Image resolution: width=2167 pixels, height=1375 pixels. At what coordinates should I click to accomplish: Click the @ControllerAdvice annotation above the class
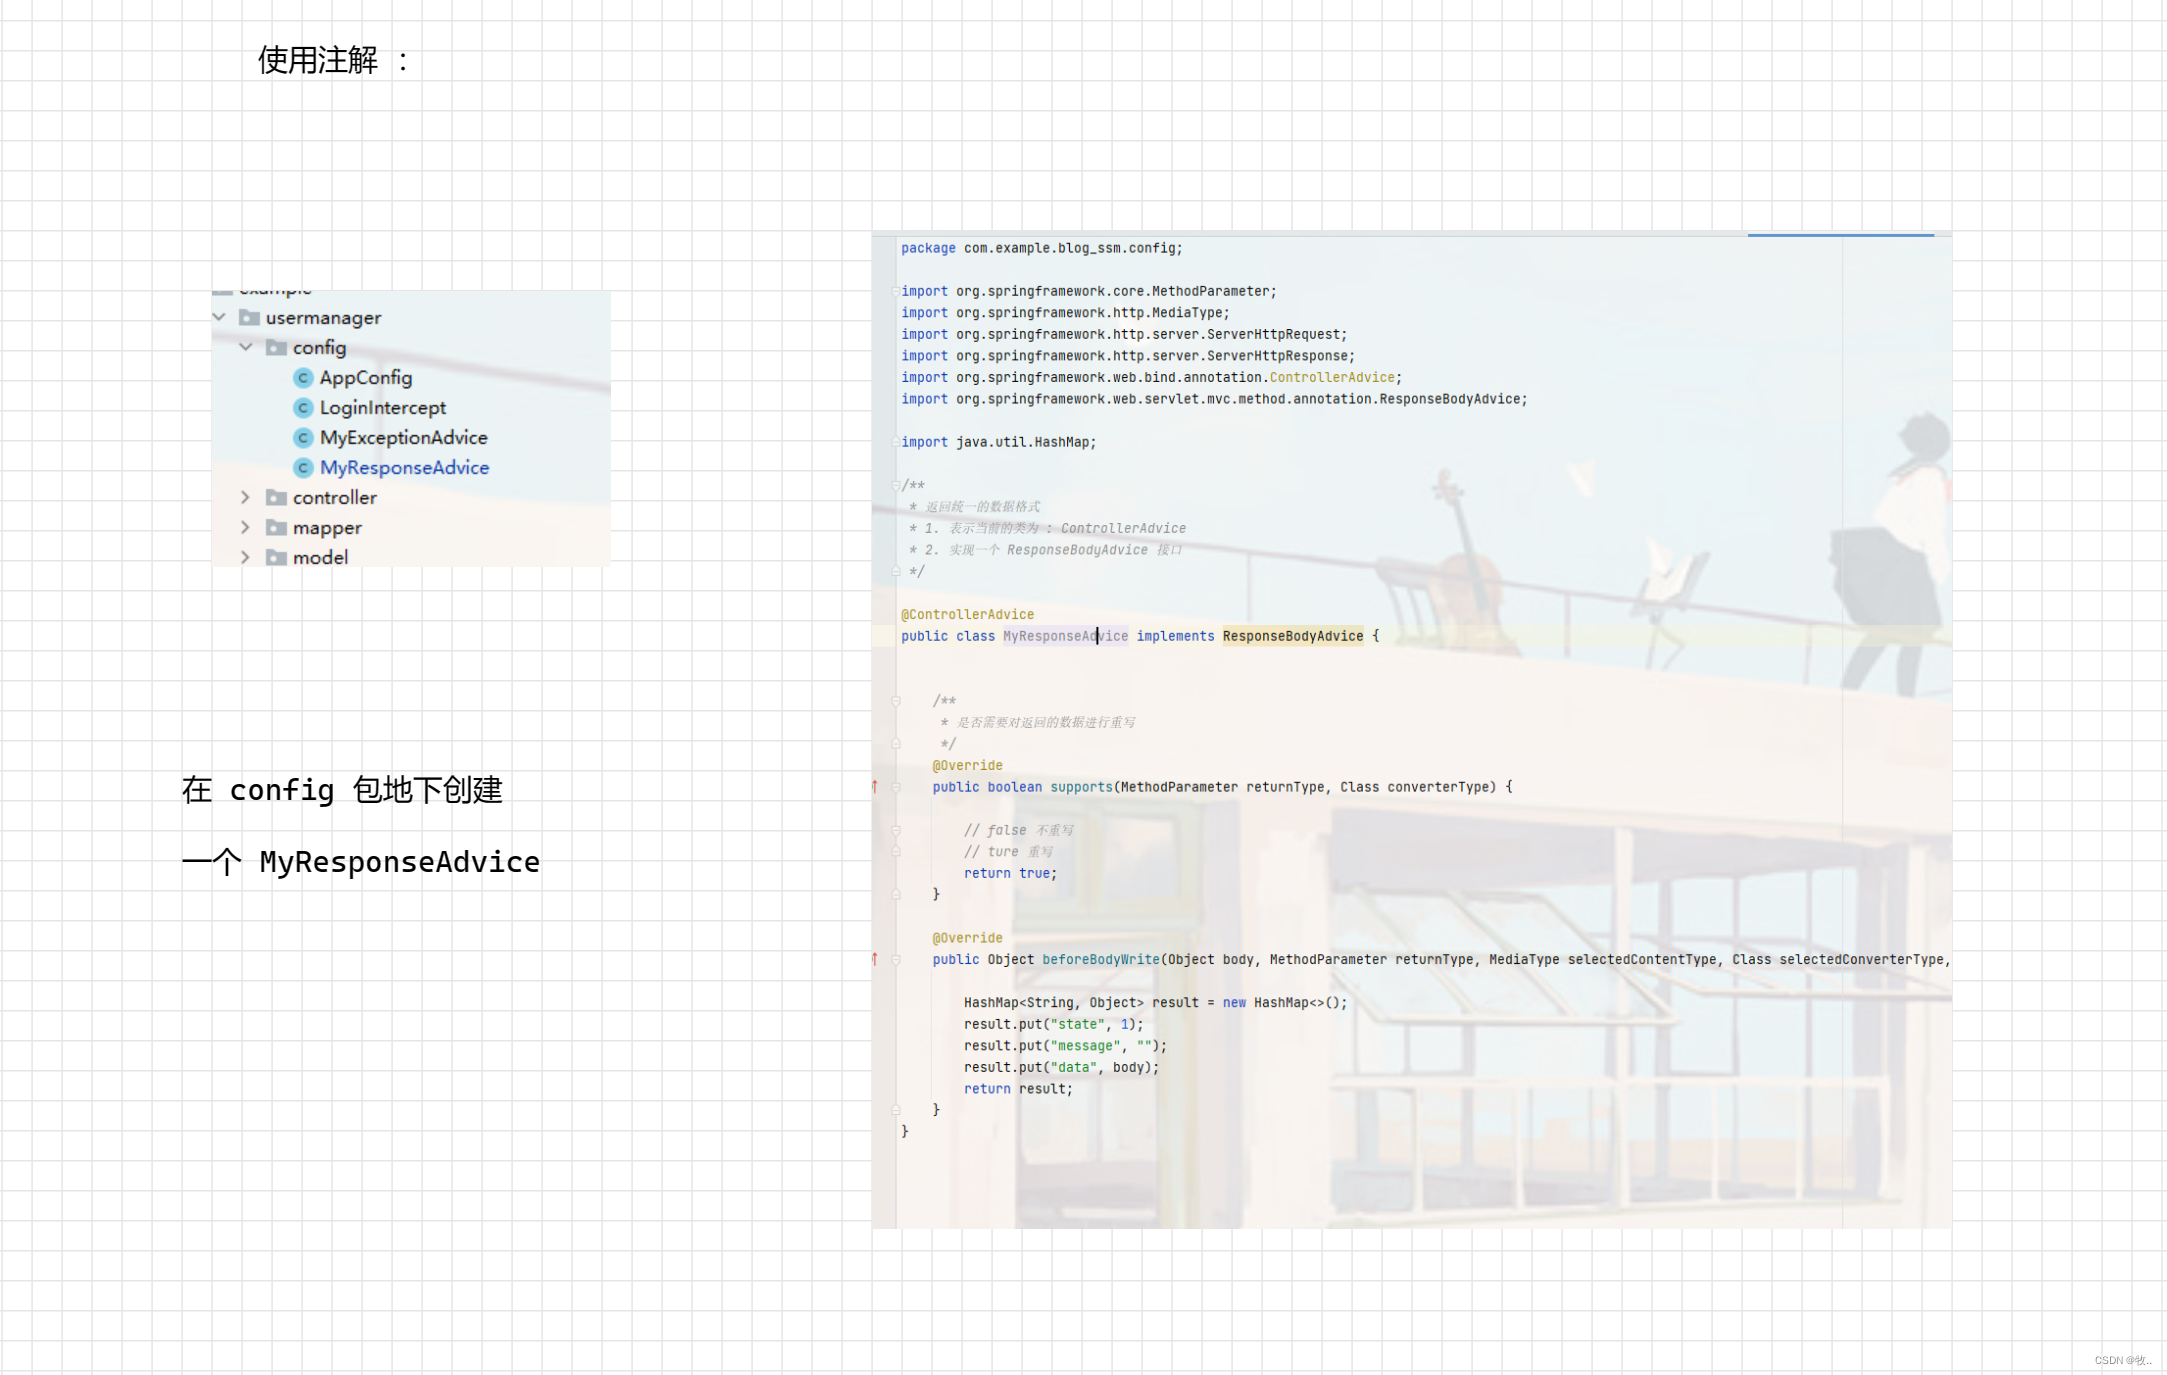point(967,614)
